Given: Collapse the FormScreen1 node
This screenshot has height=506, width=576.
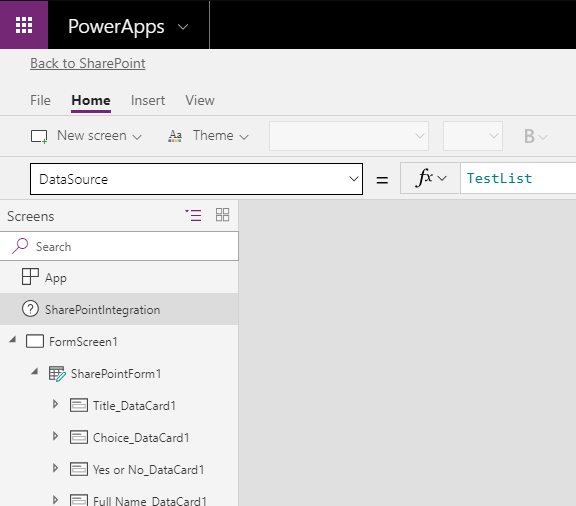Looking at the screenshot, I should [x=13, y=339].
